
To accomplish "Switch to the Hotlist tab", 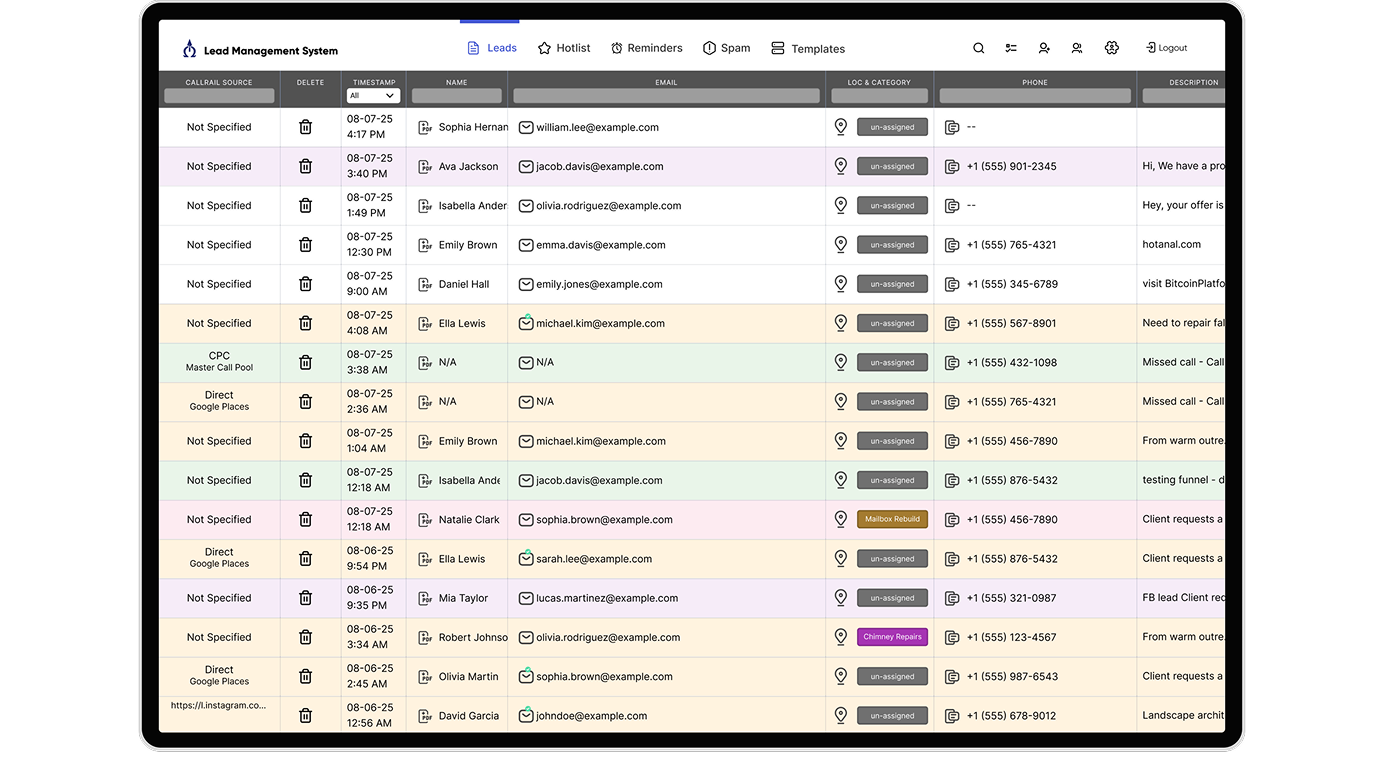I will (x=564, y=48).
